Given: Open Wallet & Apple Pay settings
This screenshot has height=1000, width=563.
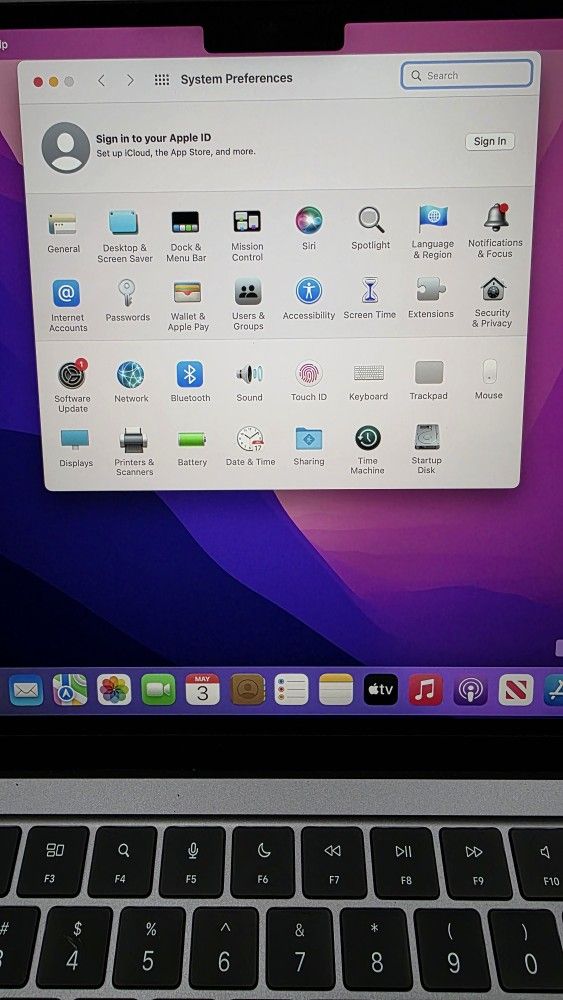Looking at the screenshot, I should [x=187, y=292].
